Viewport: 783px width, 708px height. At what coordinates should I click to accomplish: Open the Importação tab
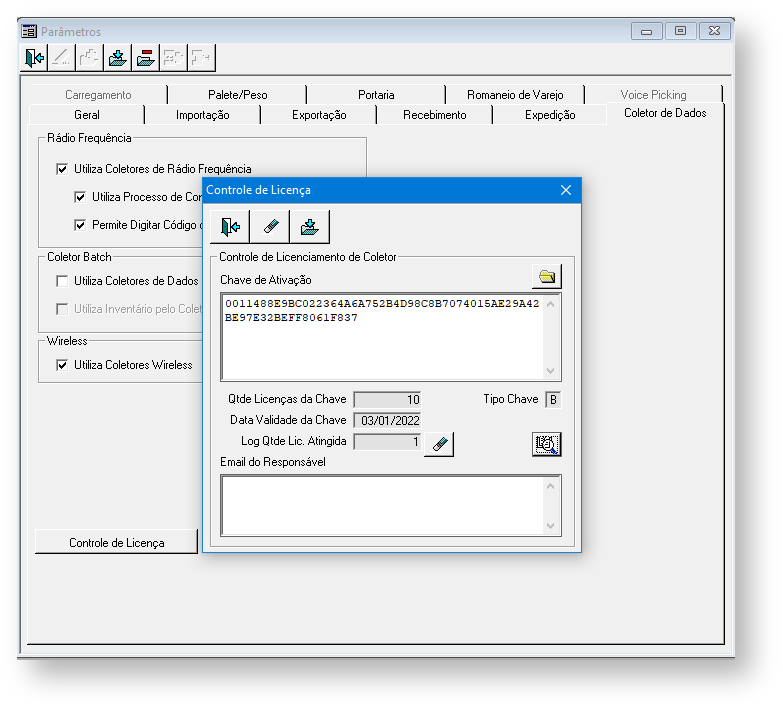point(203,115)
